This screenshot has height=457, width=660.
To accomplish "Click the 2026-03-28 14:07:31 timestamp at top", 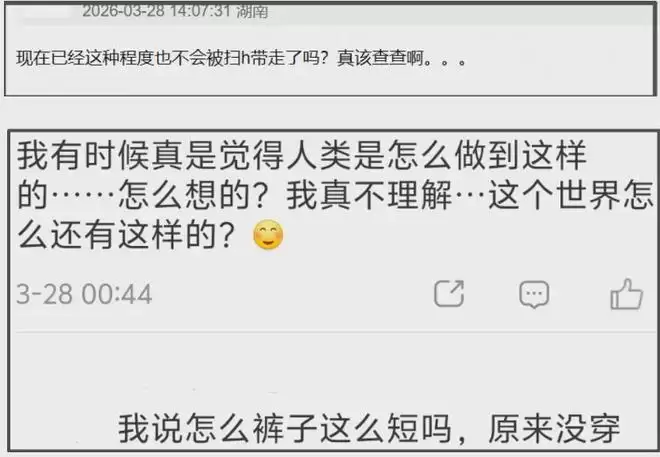I will click(x=157, y=11).
